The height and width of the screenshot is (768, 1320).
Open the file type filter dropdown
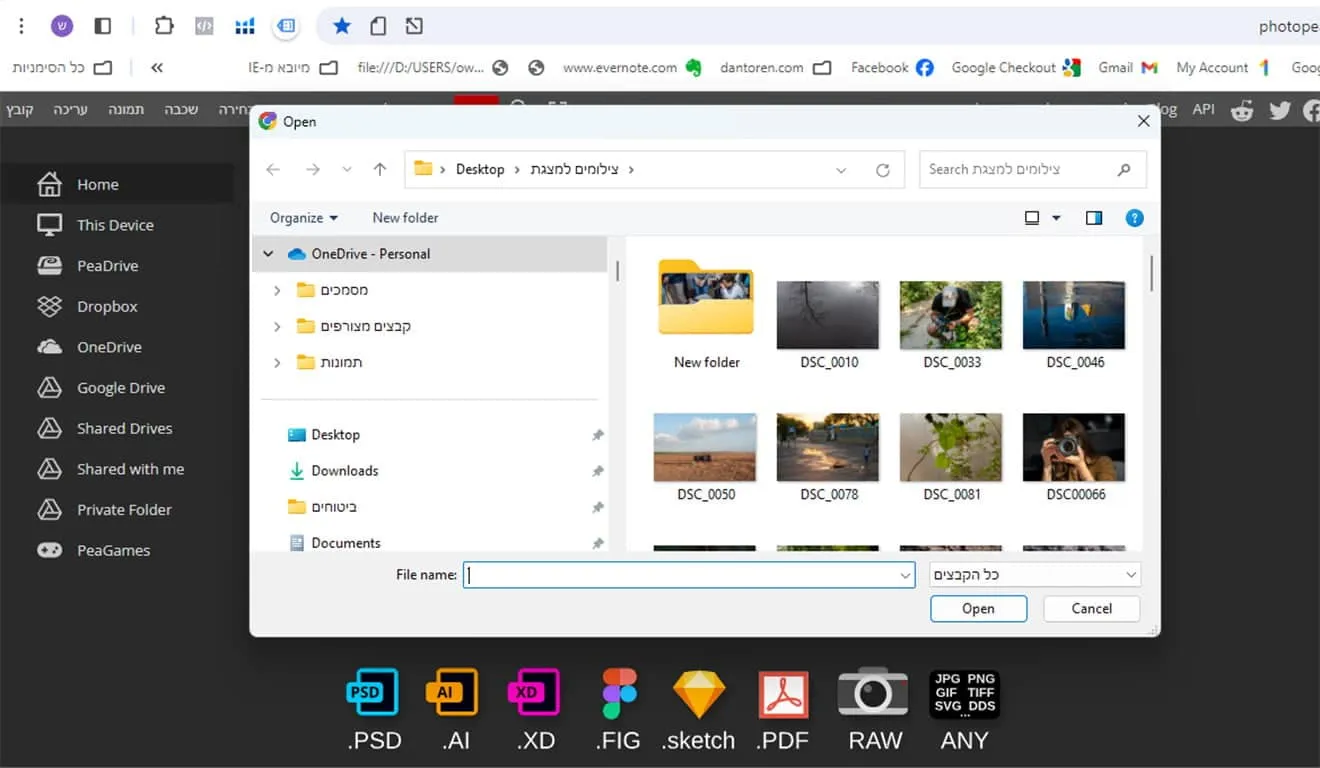(1035, 575)
